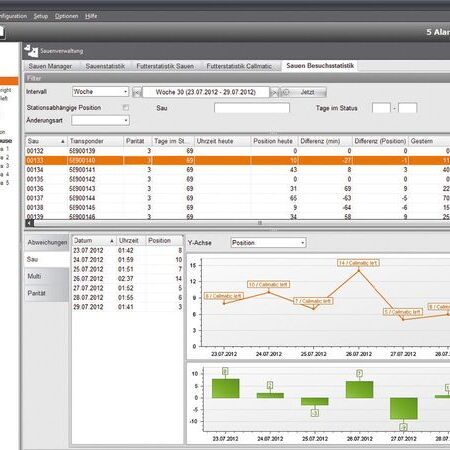Select sow row 00137
This screenshot has width=450, height=450.
pyautogui.click(x=237, y=198)
